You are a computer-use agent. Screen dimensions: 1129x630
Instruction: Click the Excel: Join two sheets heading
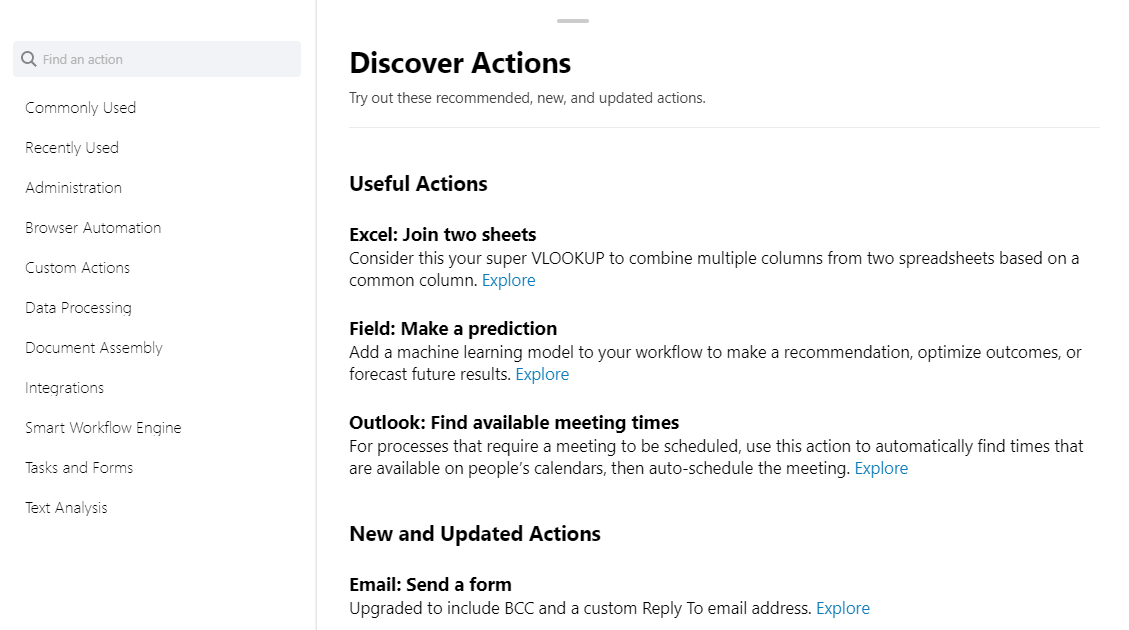coord(443,235)
